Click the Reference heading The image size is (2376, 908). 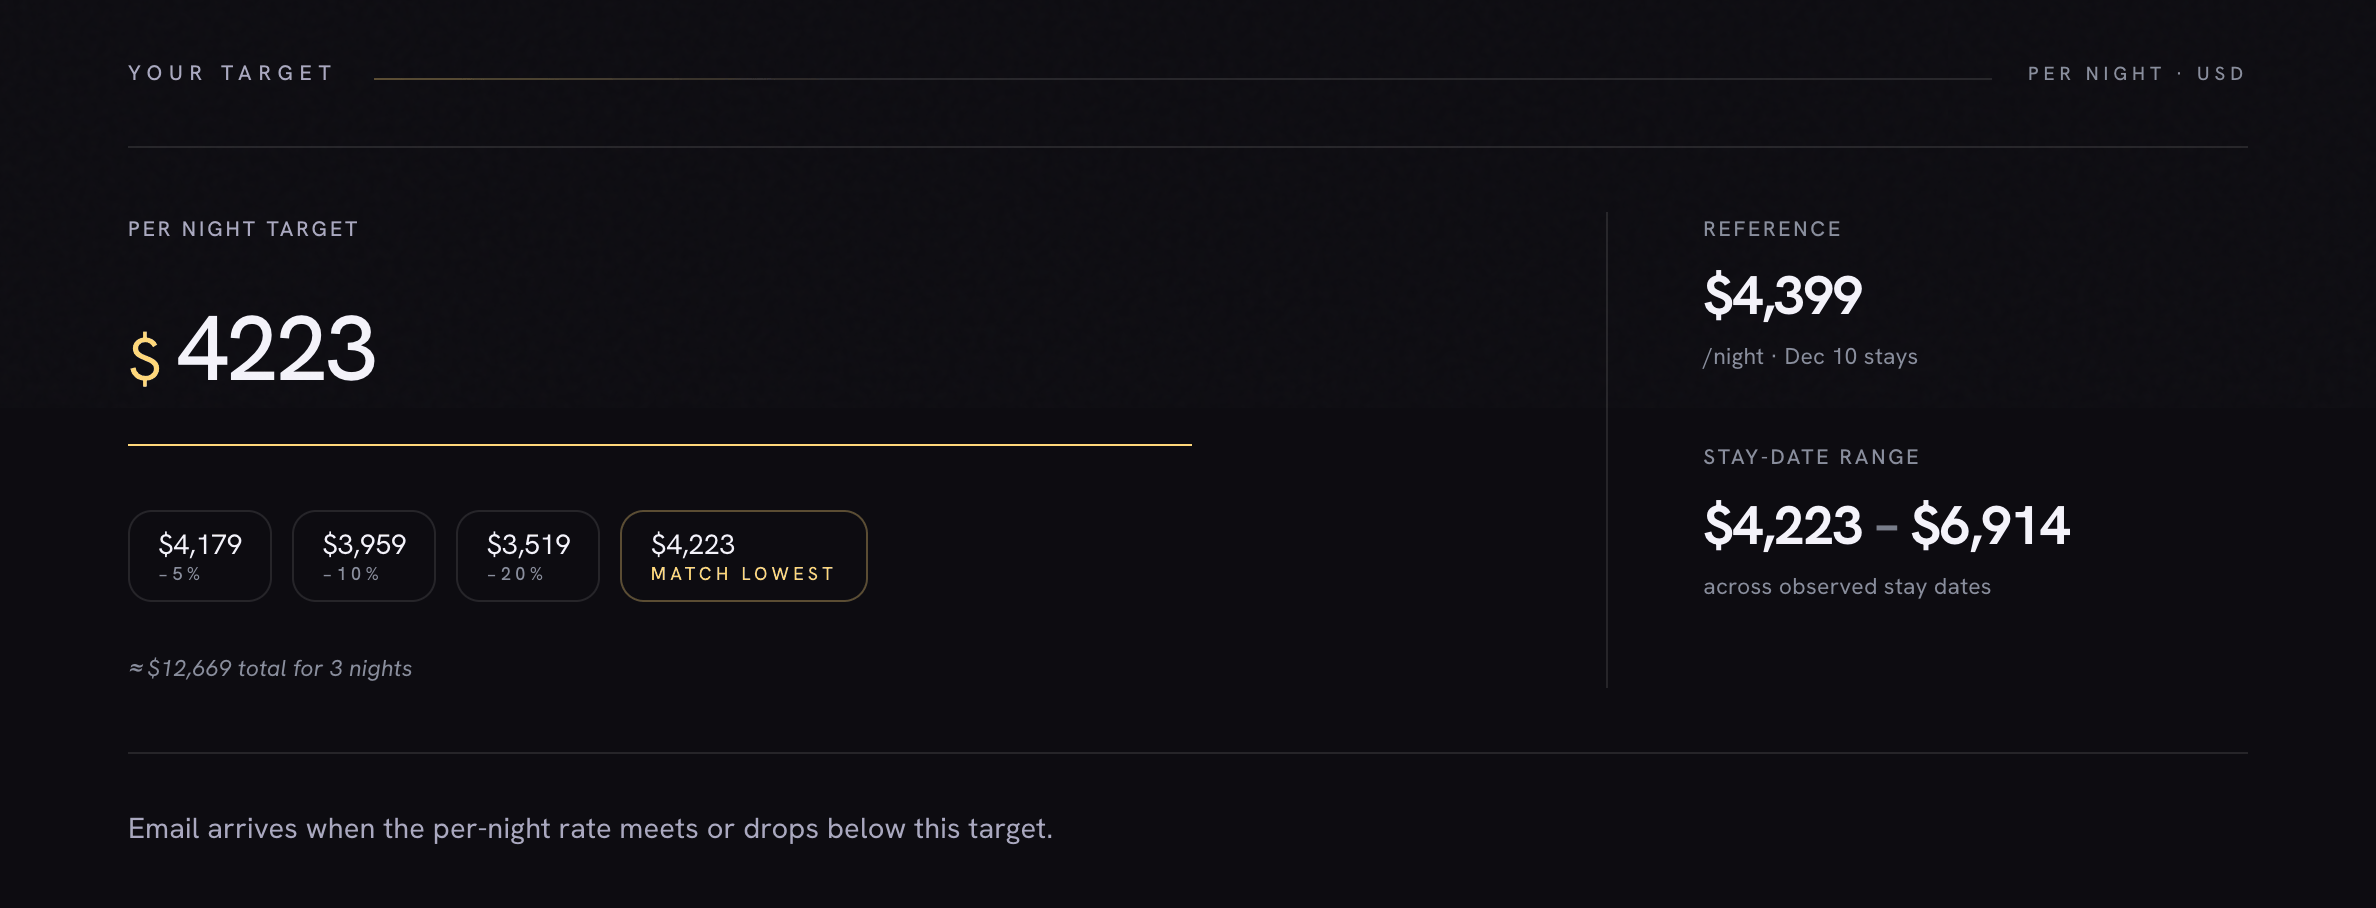1772,229
